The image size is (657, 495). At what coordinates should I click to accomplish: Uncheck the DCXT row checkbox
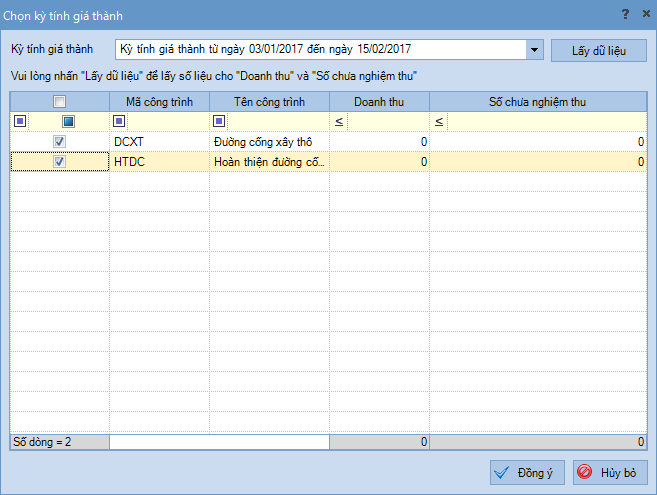tap(60, 142)
